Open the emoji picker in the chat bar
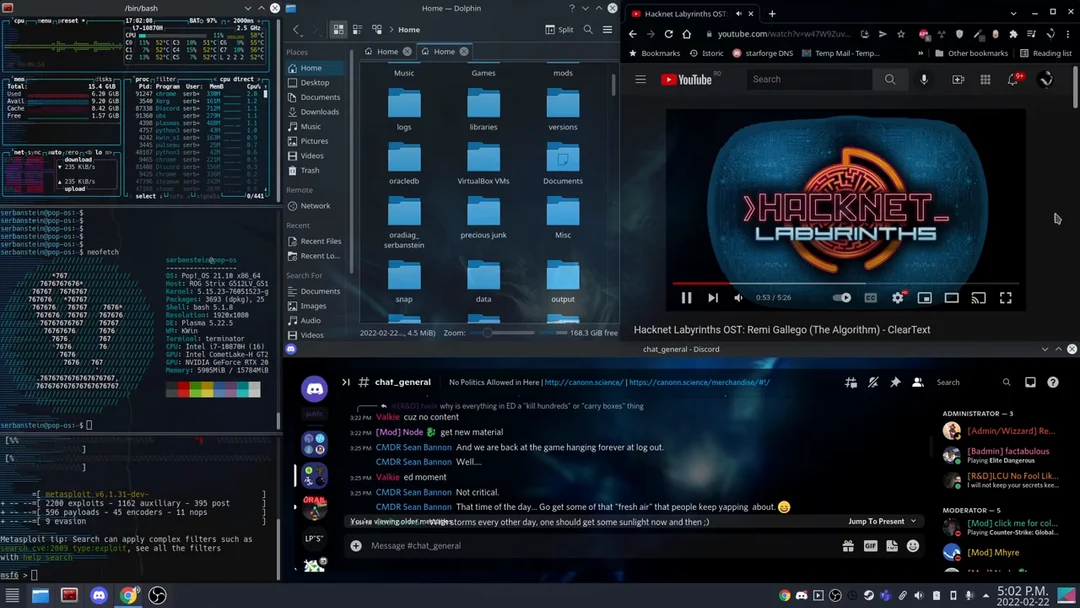The width and height of the screenshot is (1080, 608). tap(911, 546)
